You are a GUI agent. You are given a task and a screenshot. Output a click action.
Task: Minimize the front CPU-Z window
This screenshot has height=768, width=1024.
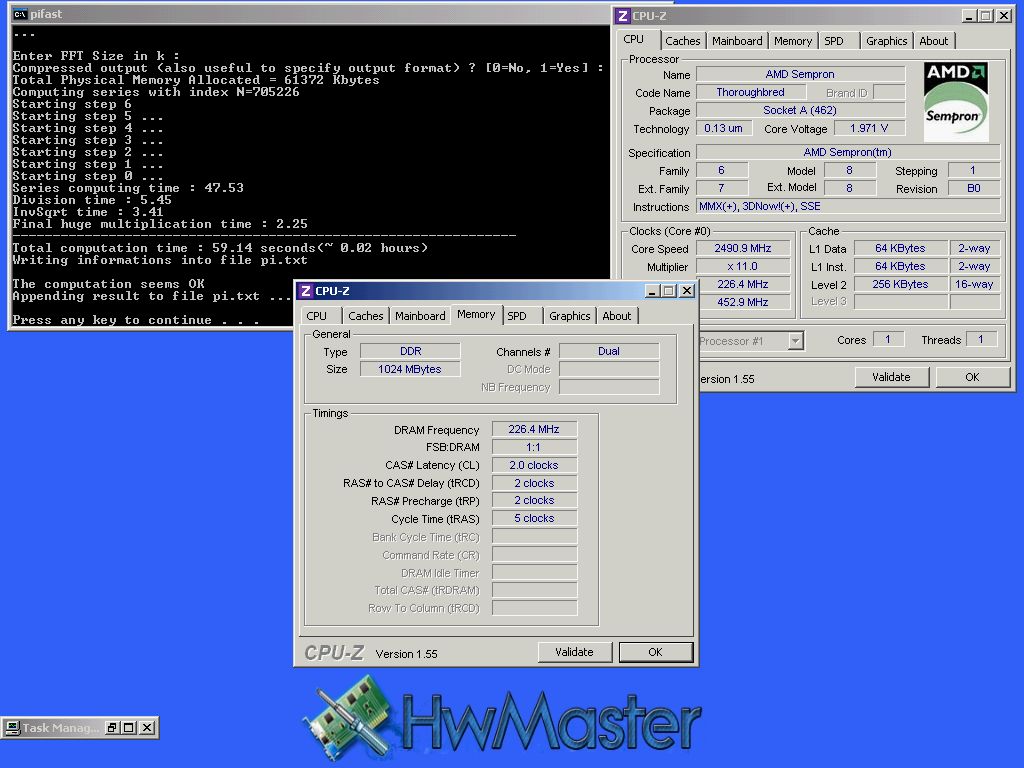coord(652,291)
